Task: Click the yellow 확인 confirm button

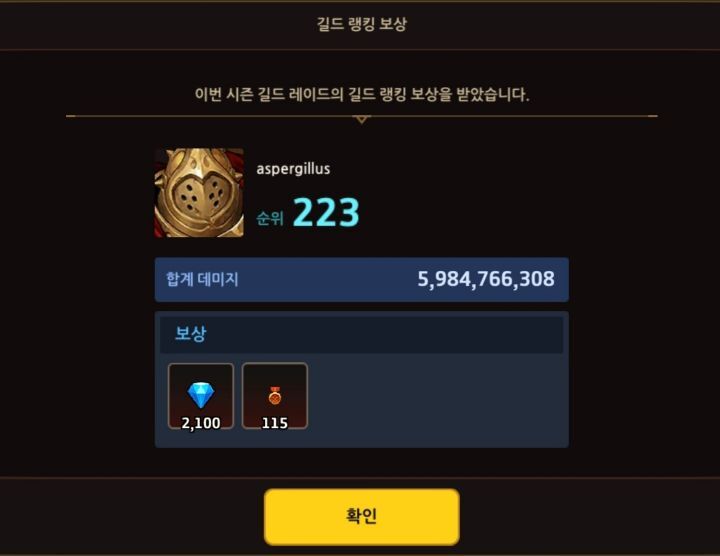Action: pyautogui.click(x=361, y=517)
